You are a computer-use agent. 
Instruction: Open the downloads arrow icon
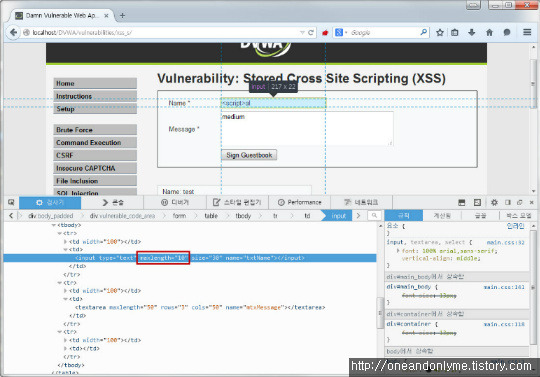tap(471, 32)
